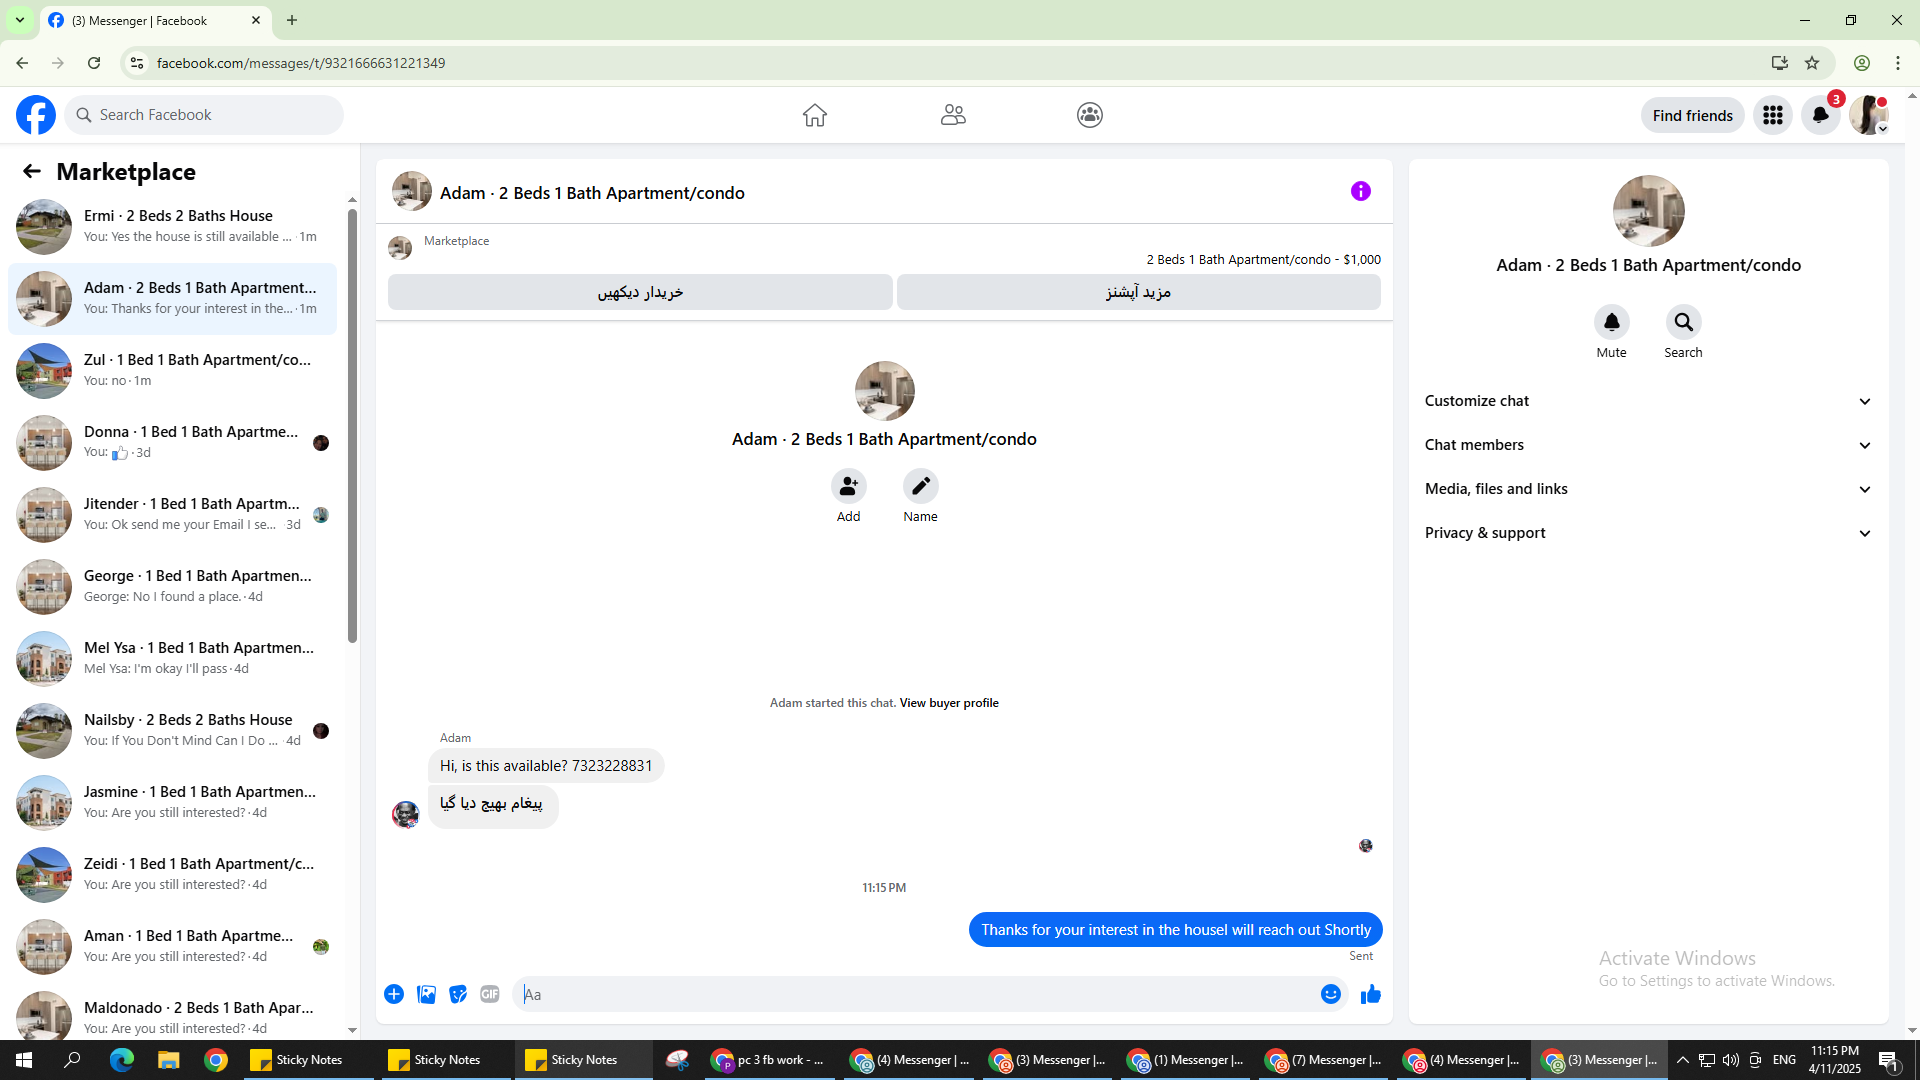
Task: Send a thumbs-up like
Action: tap(1371, 994)
